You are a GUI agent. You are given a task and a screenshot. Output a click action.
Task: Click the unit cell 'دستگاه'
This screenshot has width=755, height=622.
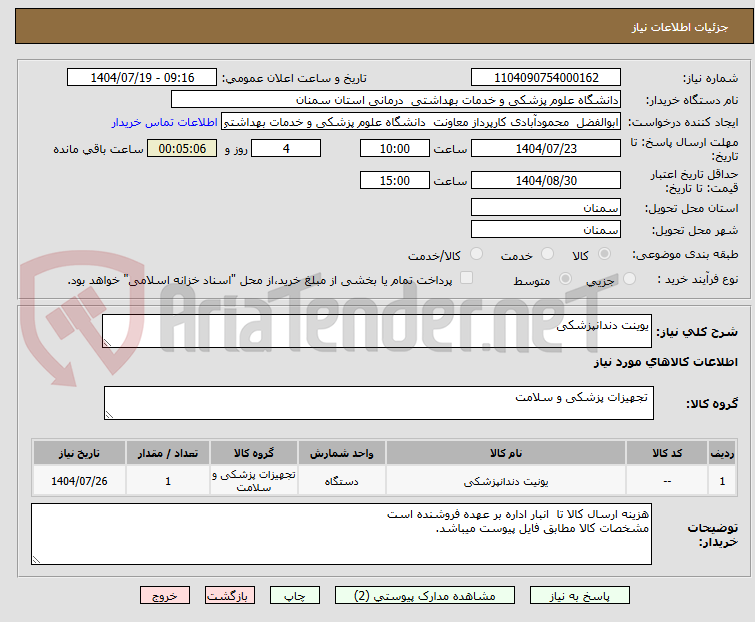point(341,480)
